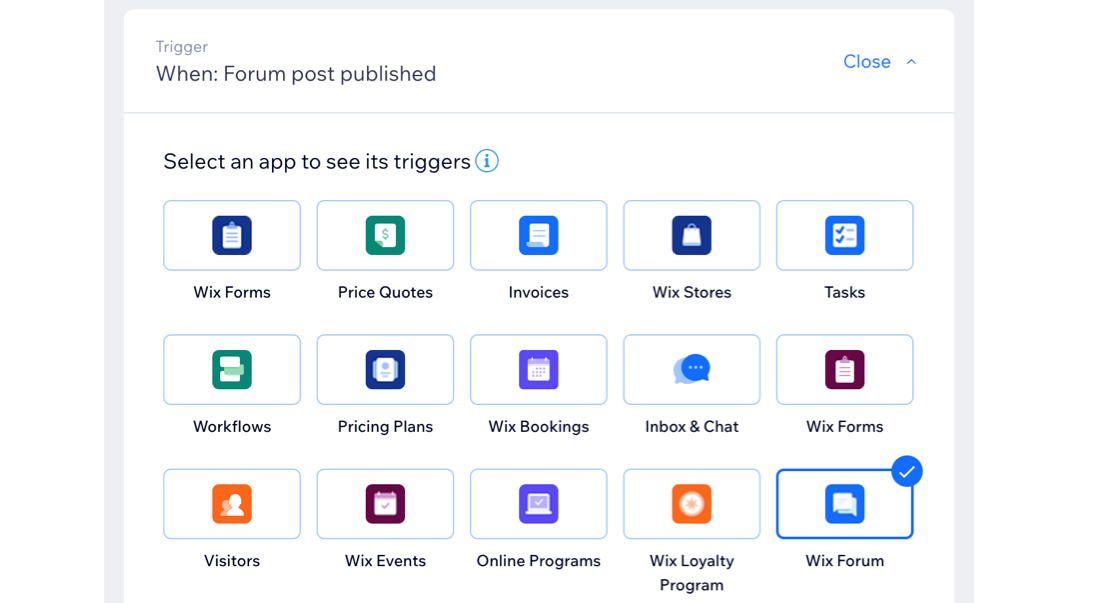The image size is (1100, 603).
Task: Pick the Wix Stores shopping bag icon
Action: coord(692,236)
